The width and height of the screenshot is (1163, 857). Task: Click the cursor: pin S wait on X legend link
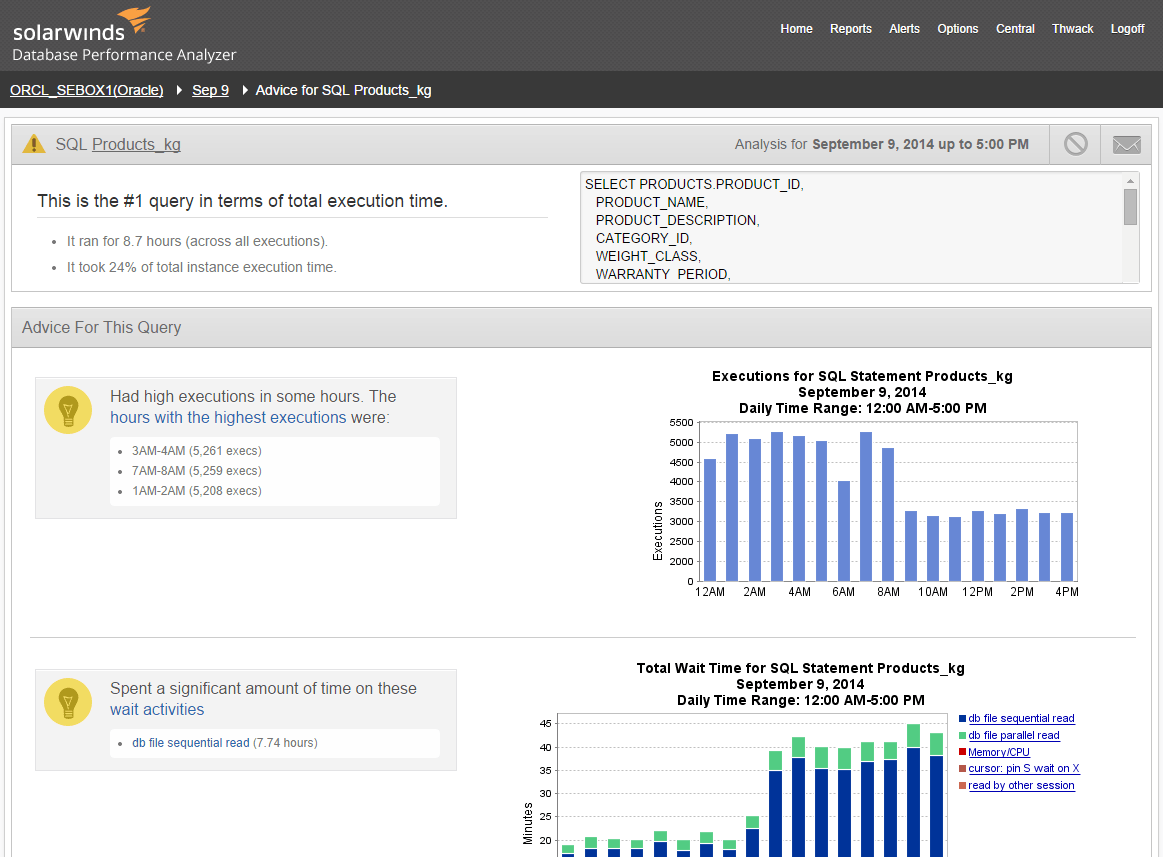tap(1023, 768)
